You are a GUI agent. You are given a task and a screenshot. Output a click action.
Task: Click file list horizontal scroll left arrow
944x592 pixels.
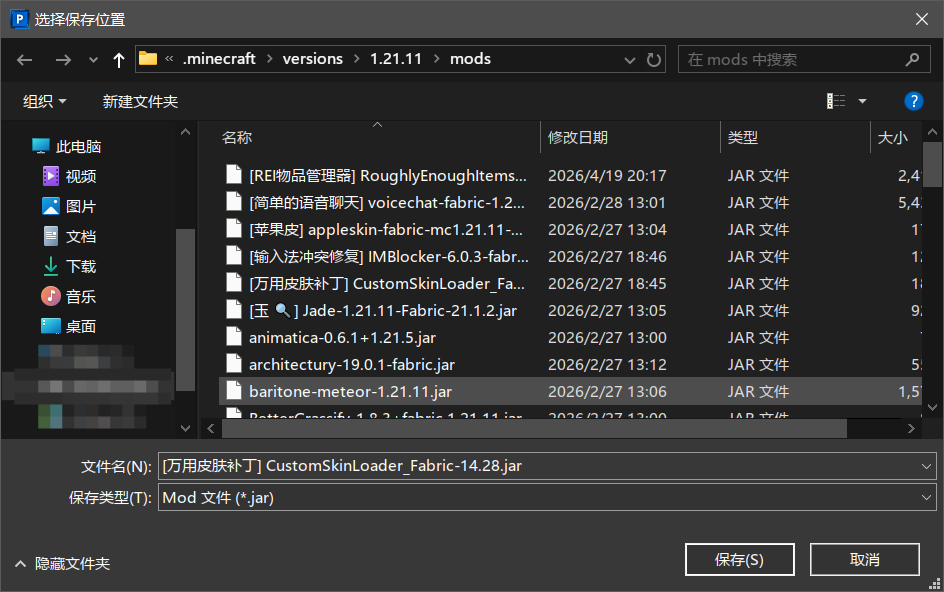pos(210,428)
